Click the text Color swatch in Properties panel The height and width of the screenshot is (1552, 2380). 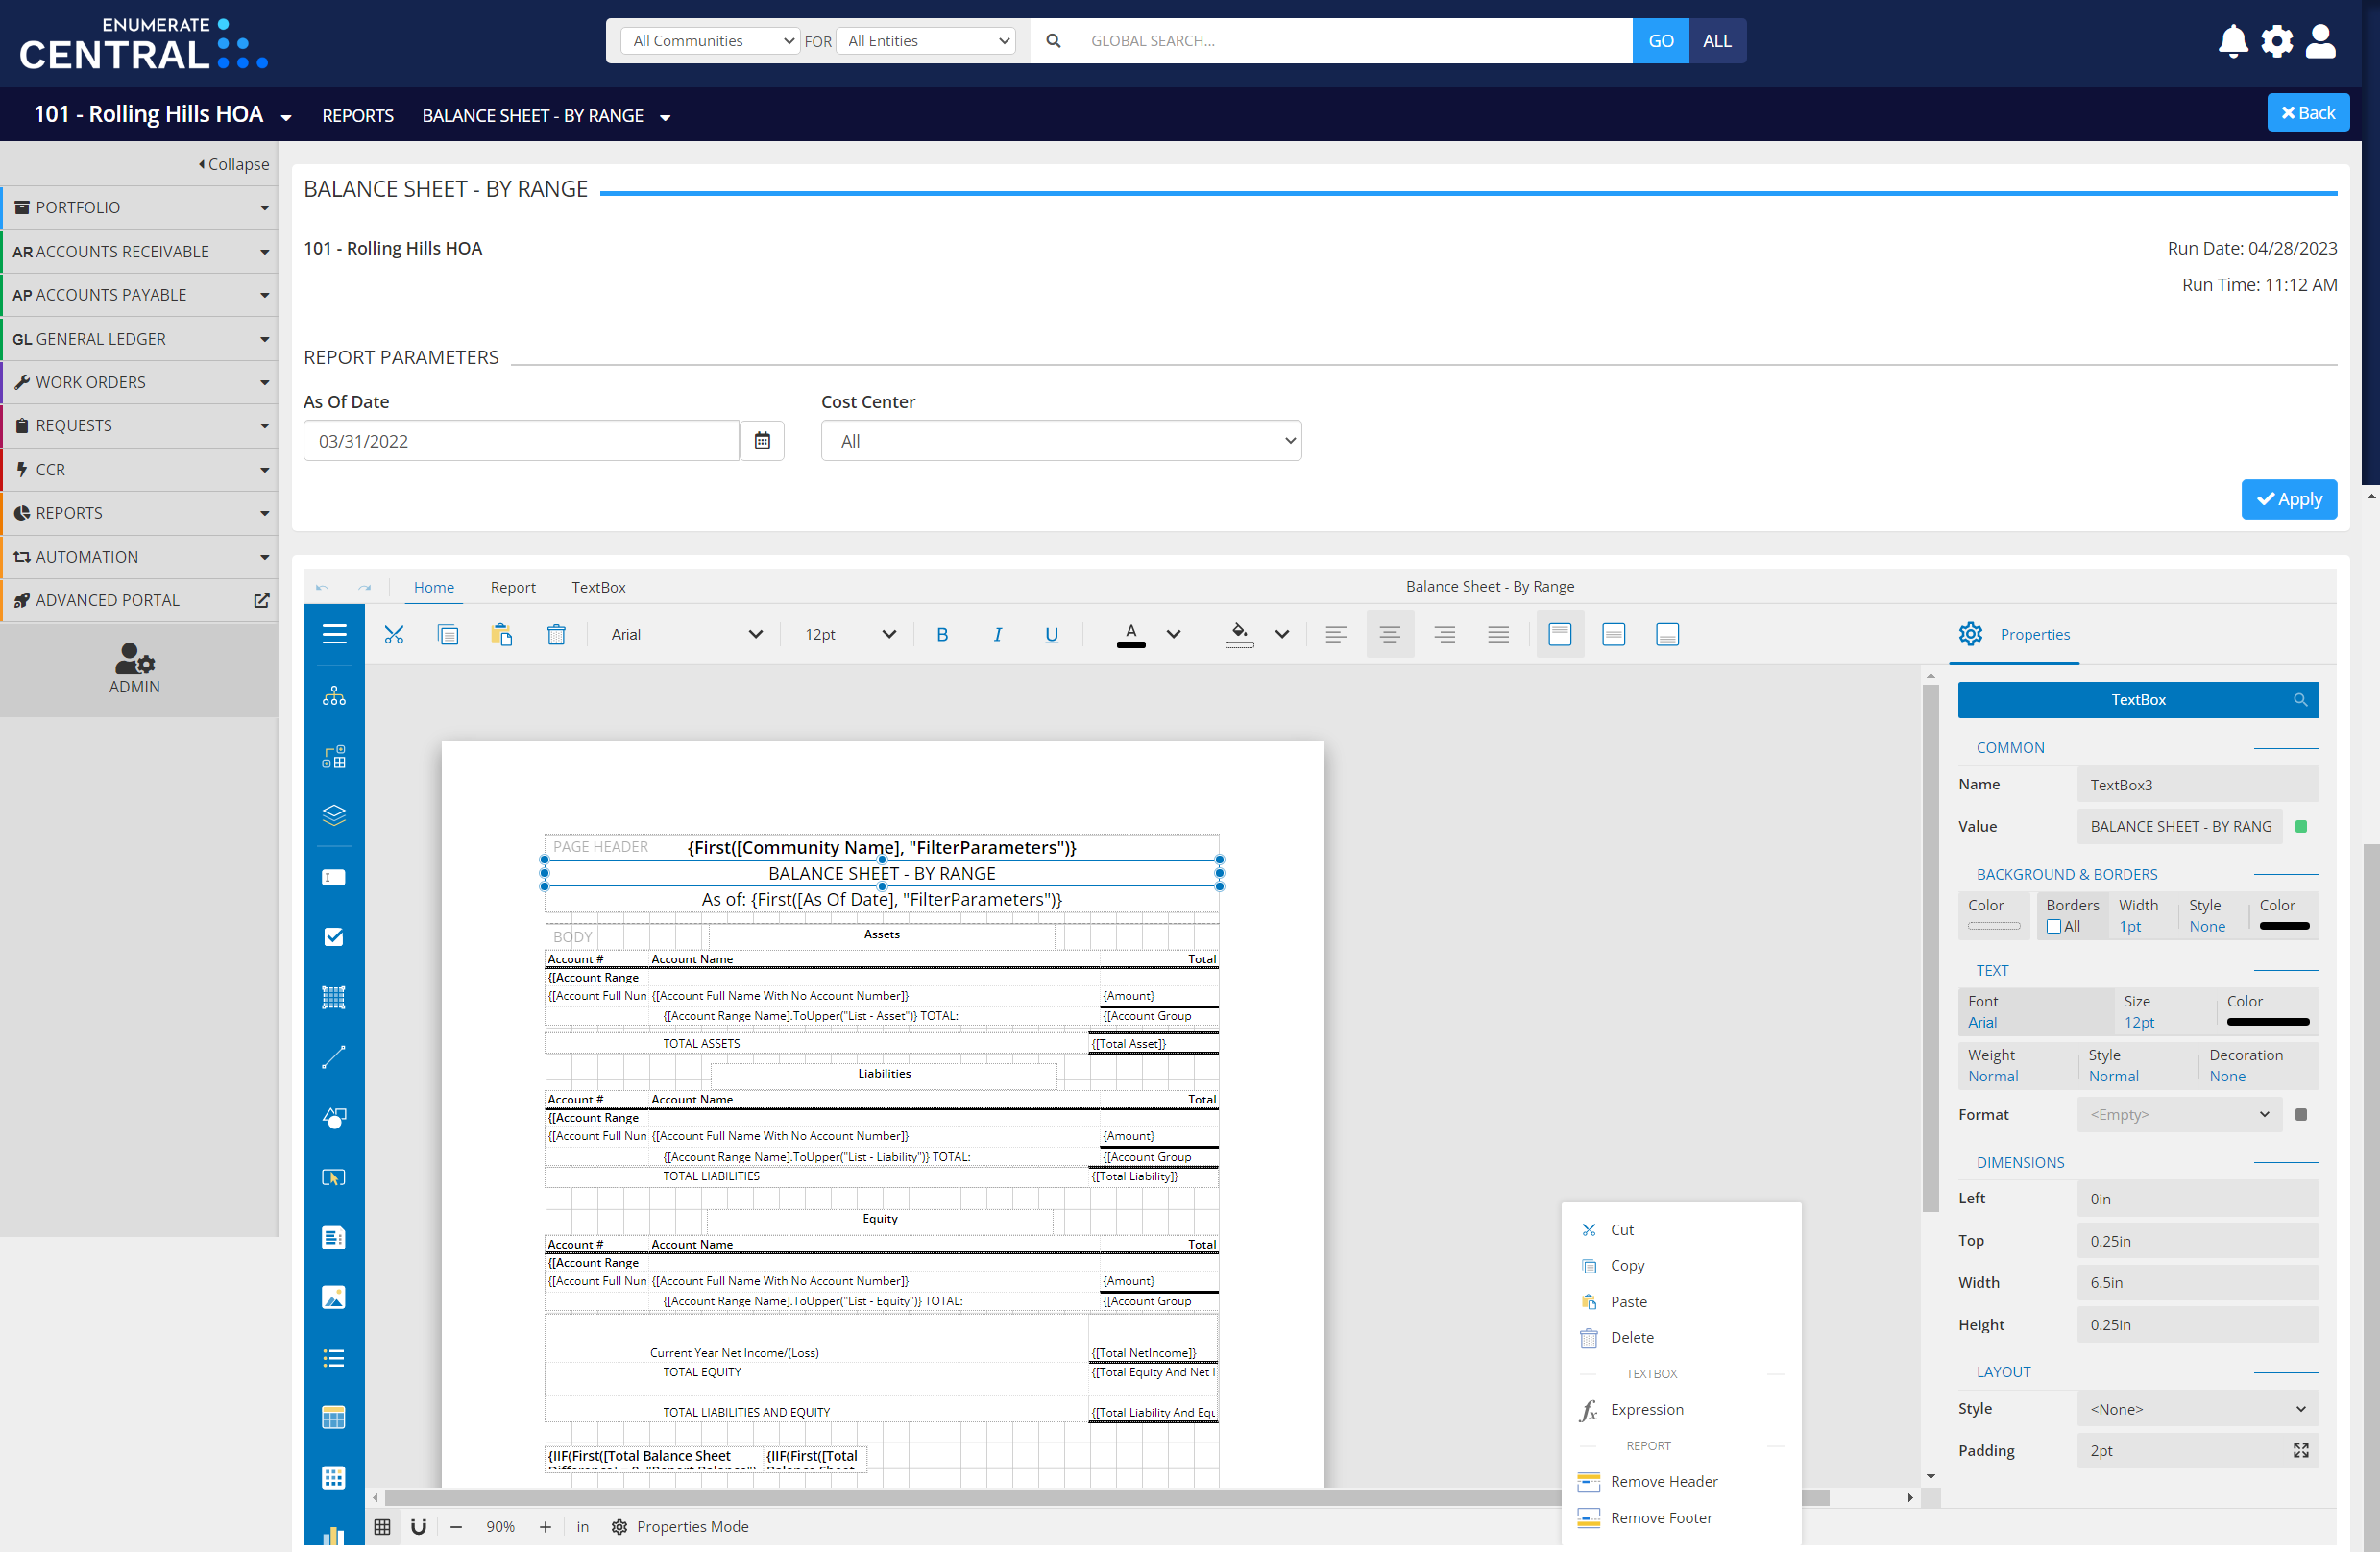[x=2266, y=1022]
